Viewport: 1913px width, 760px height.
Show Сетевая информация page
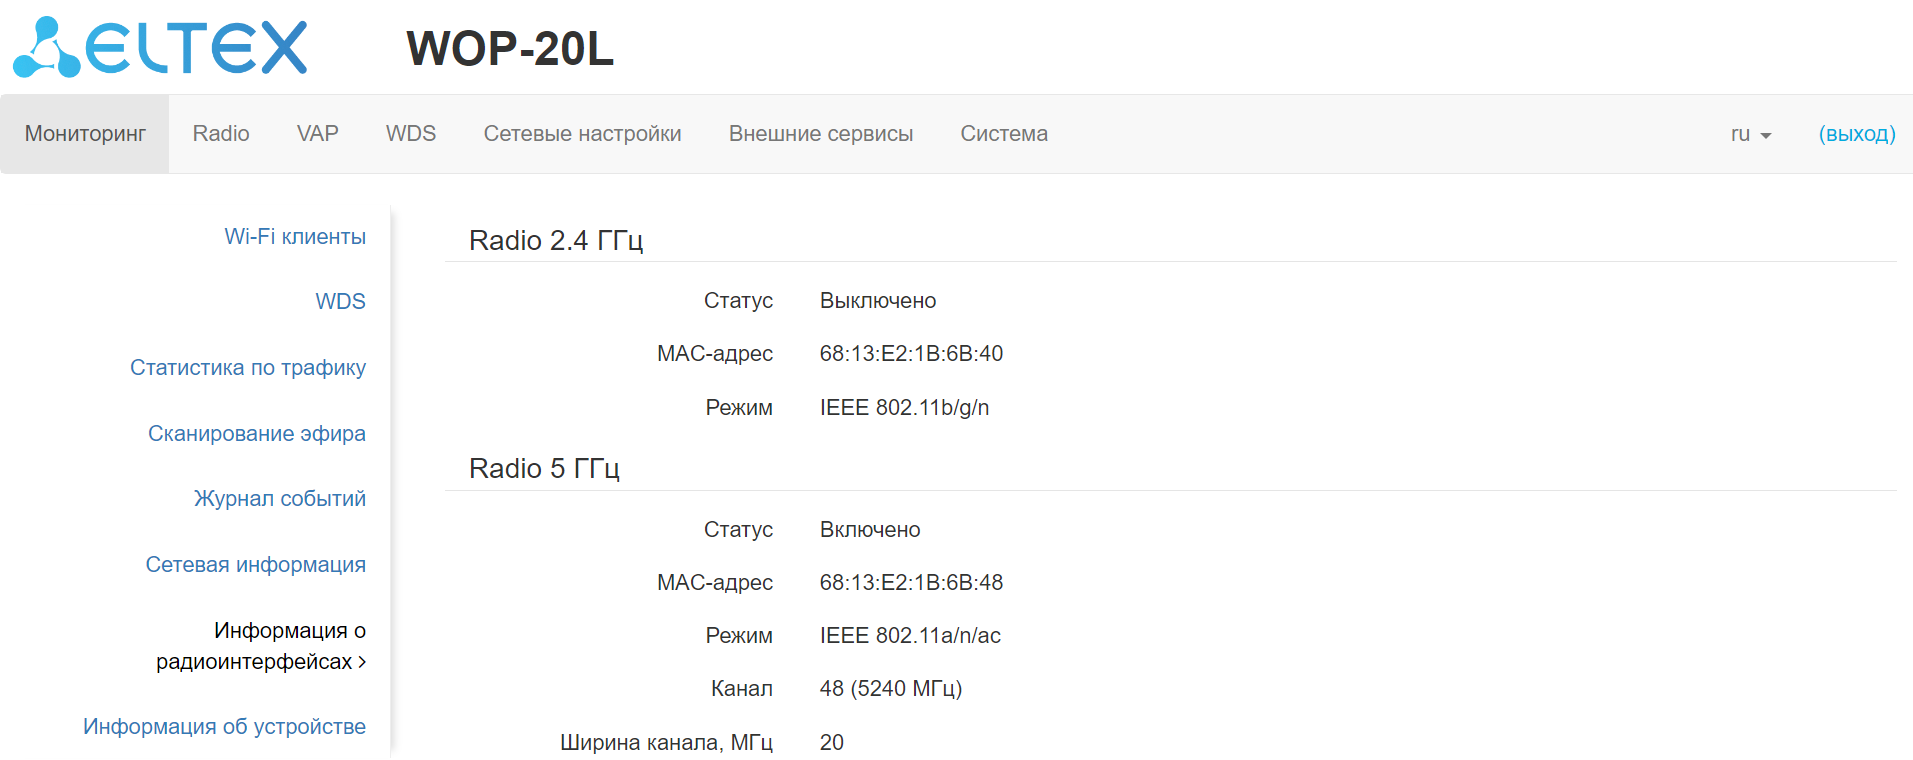(x=256, y=565)
